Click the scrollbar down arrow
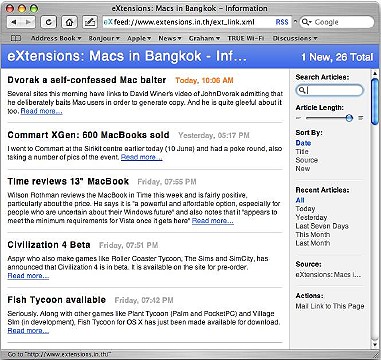The image size is (381, 360). click(x=374, y=344)
